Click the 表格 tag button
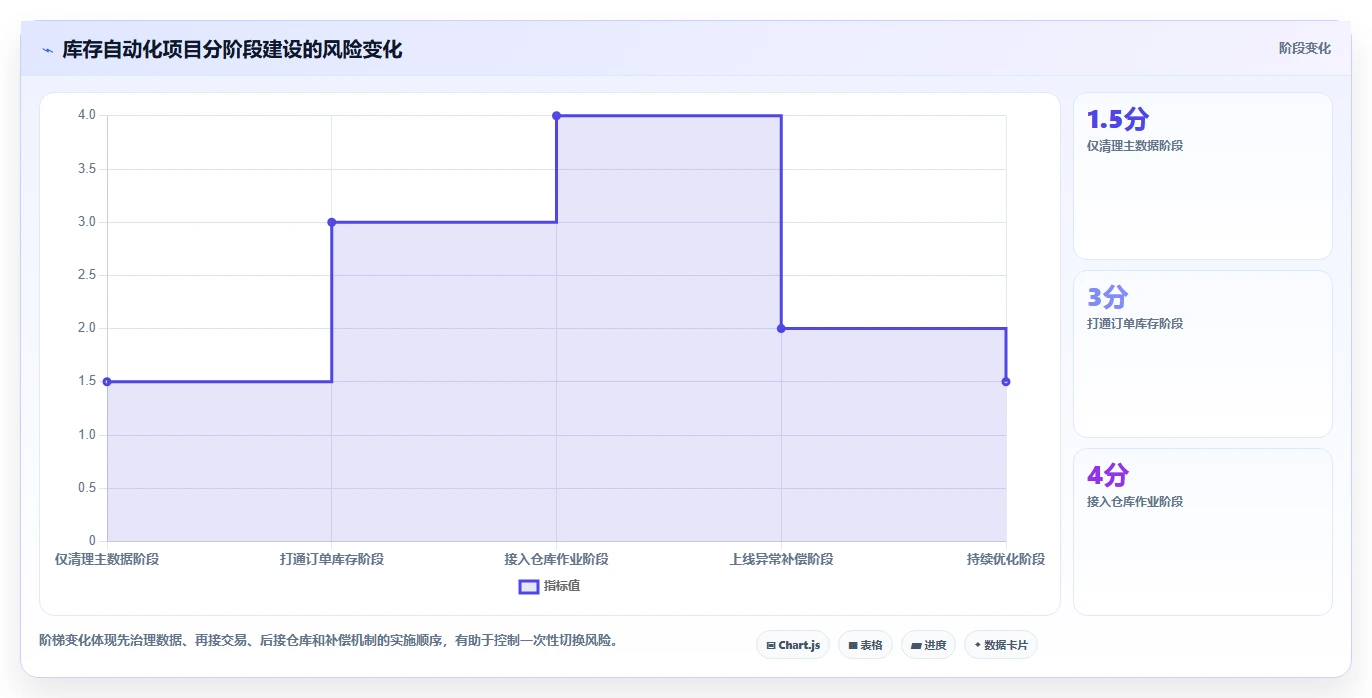 click(865, 645)
